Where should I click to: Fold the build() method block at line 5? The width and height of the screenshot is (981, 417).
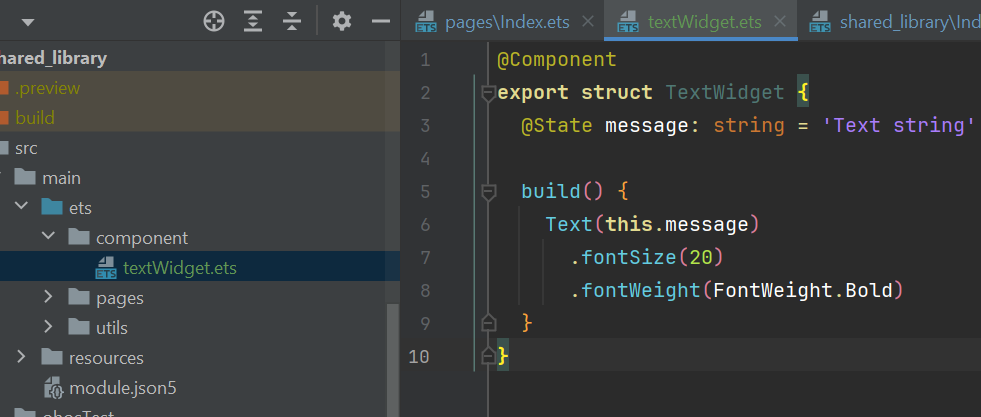click(x=488, y=192)
